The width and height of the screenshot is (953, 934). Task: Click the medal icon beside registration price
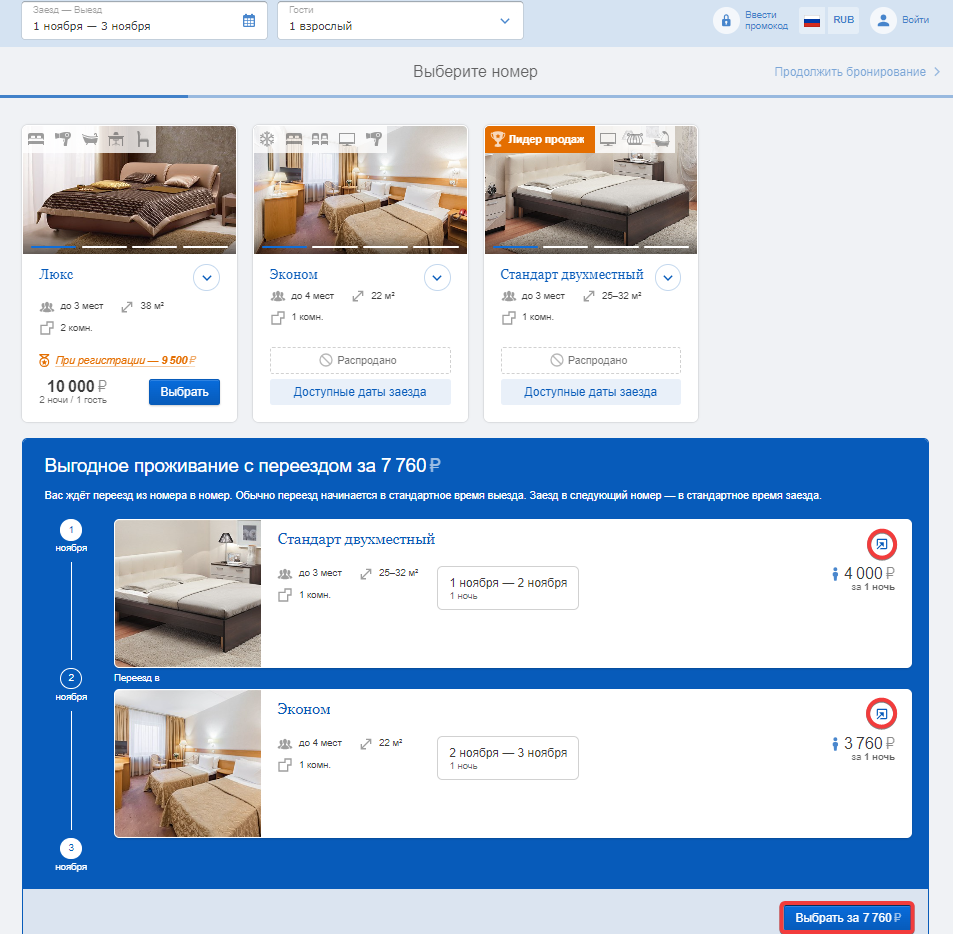tap(44, 360)
